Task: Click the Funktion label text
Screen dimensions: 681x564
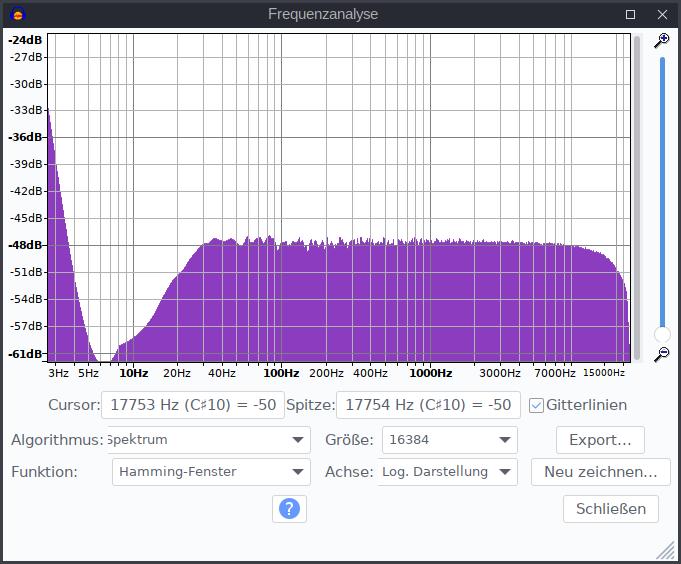Action: tap(44, 472)
